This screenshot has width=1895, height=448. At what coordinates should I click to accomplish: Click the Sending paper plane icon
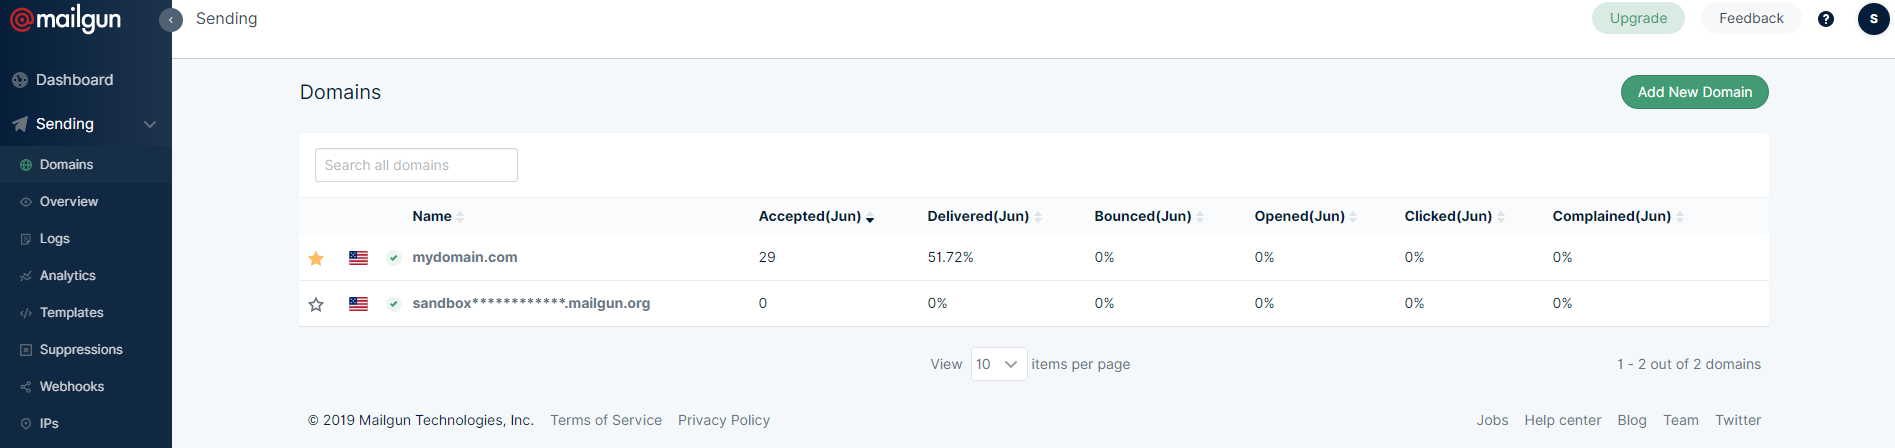tap(20, 124)
